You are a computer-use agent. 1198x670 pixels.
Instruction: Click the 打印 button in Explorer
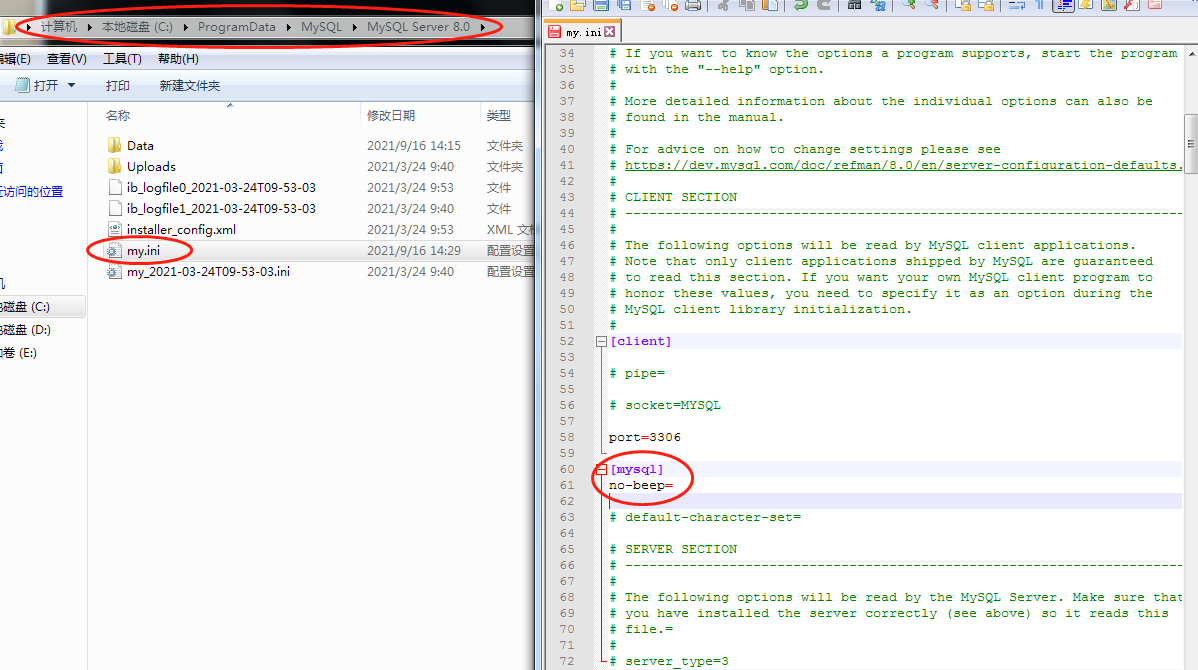click(116, 85)
